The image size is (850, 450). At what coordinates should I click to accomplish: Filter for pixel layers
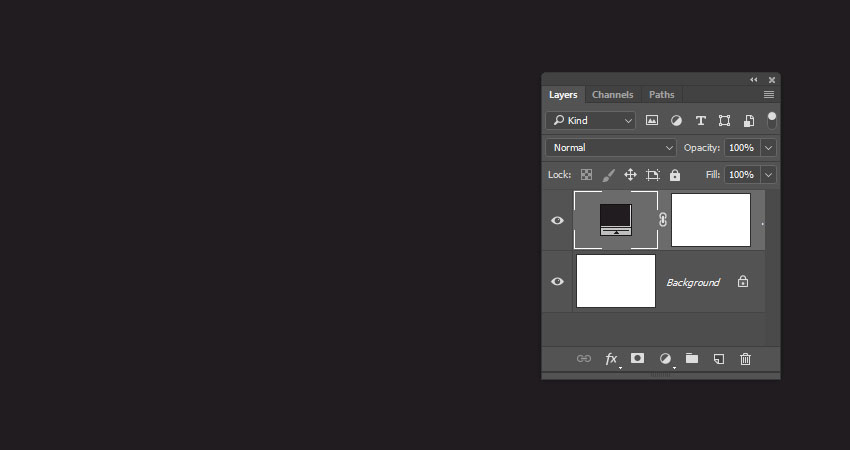(x=652, y=120)
